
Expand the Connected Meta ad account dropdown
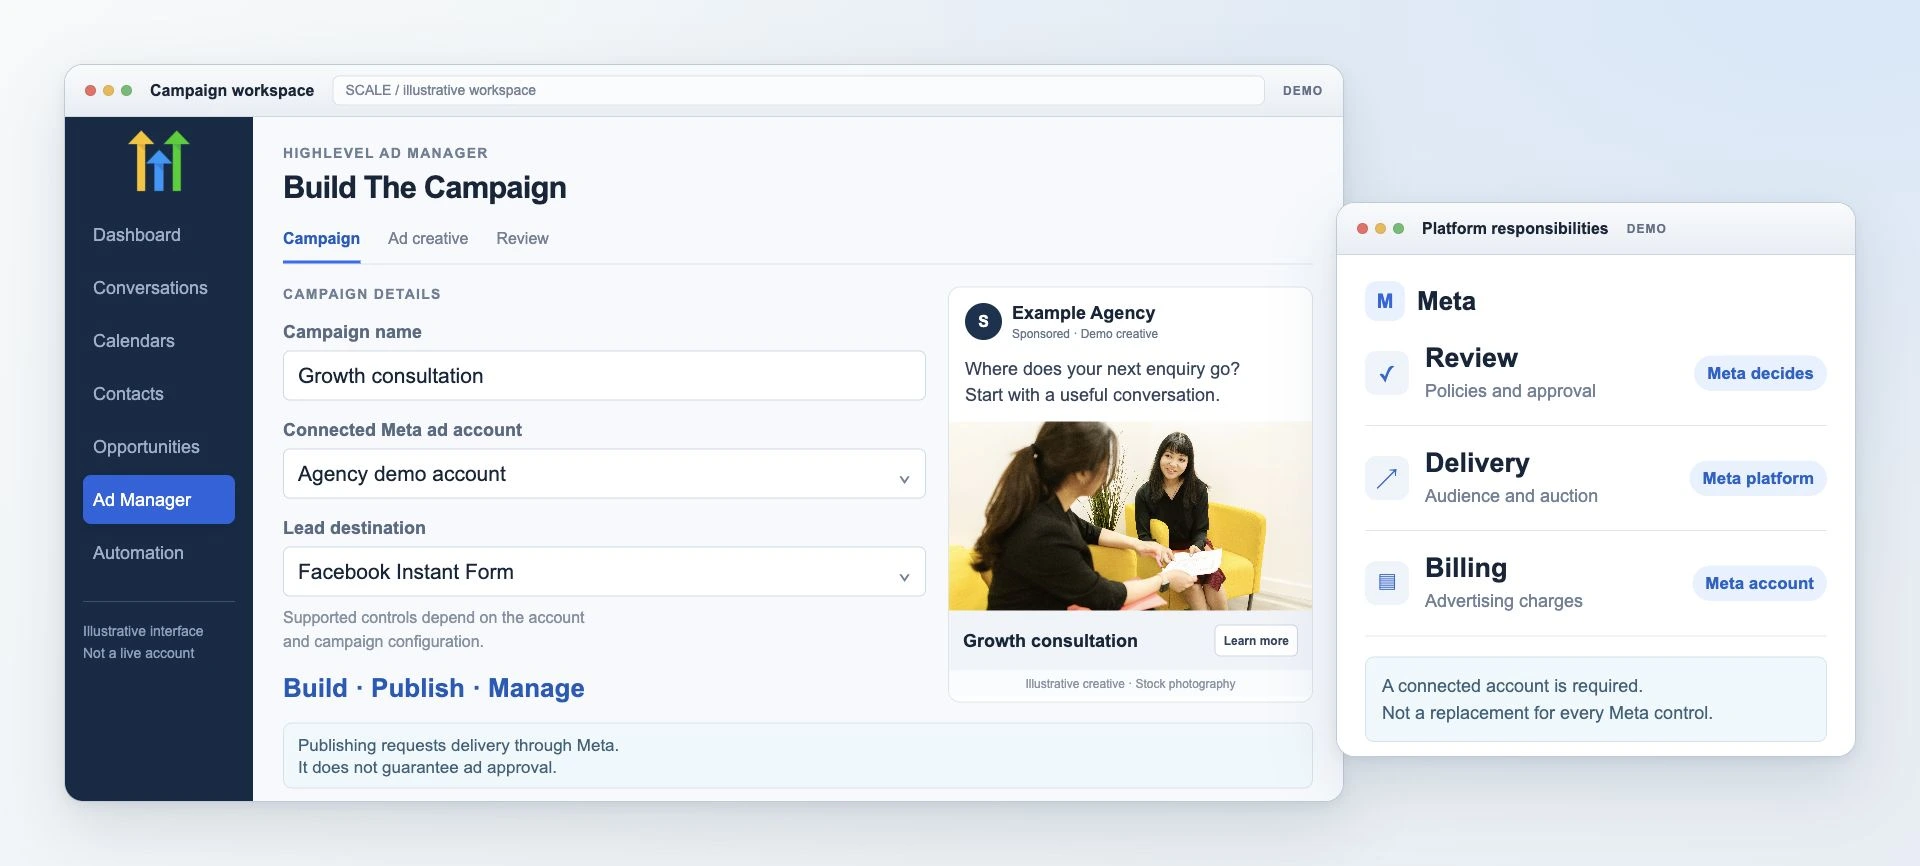pyautogui.click(x=604, y=474)
